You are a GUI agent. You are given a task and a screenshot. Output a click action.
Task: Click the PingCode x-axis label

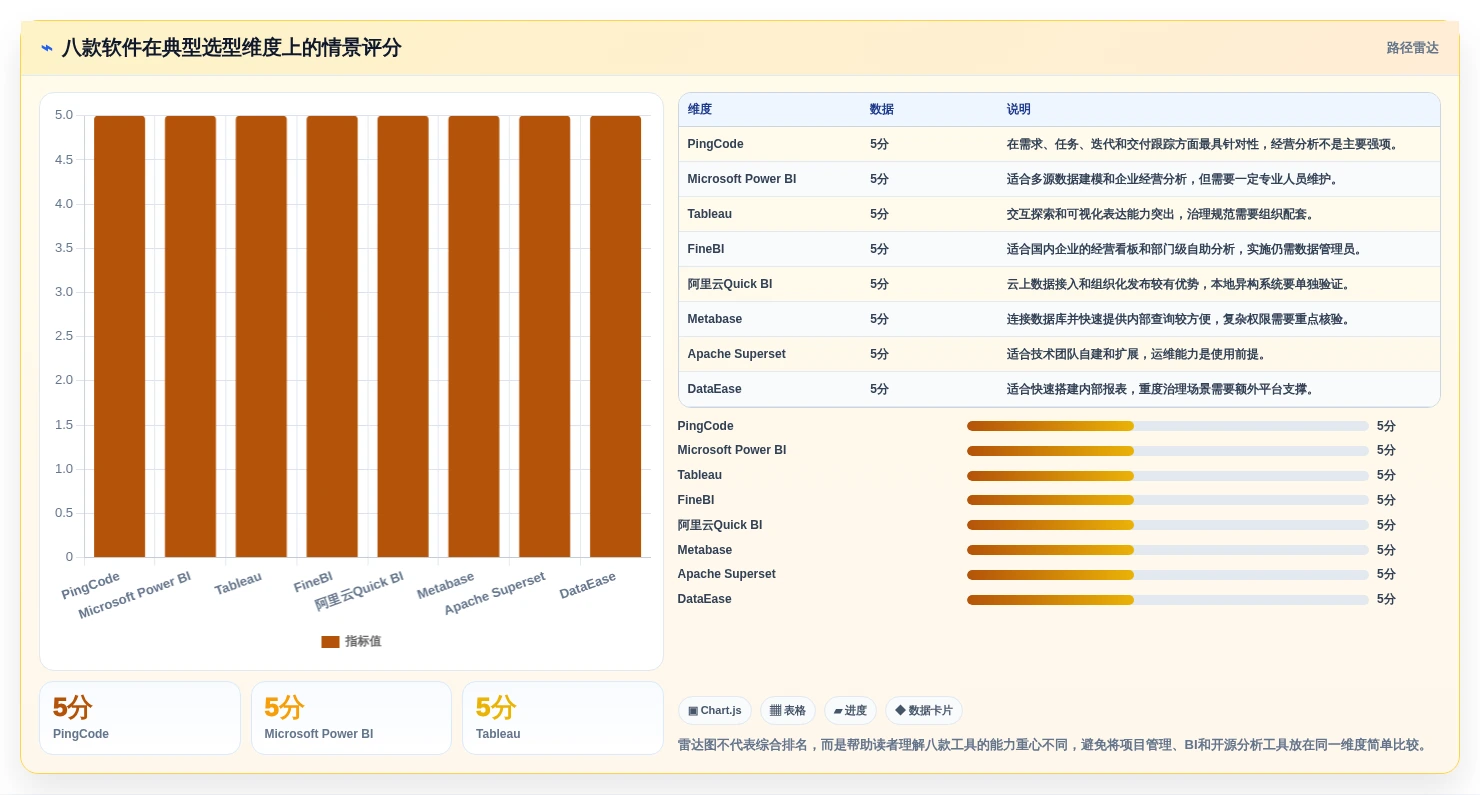point(91,585)
